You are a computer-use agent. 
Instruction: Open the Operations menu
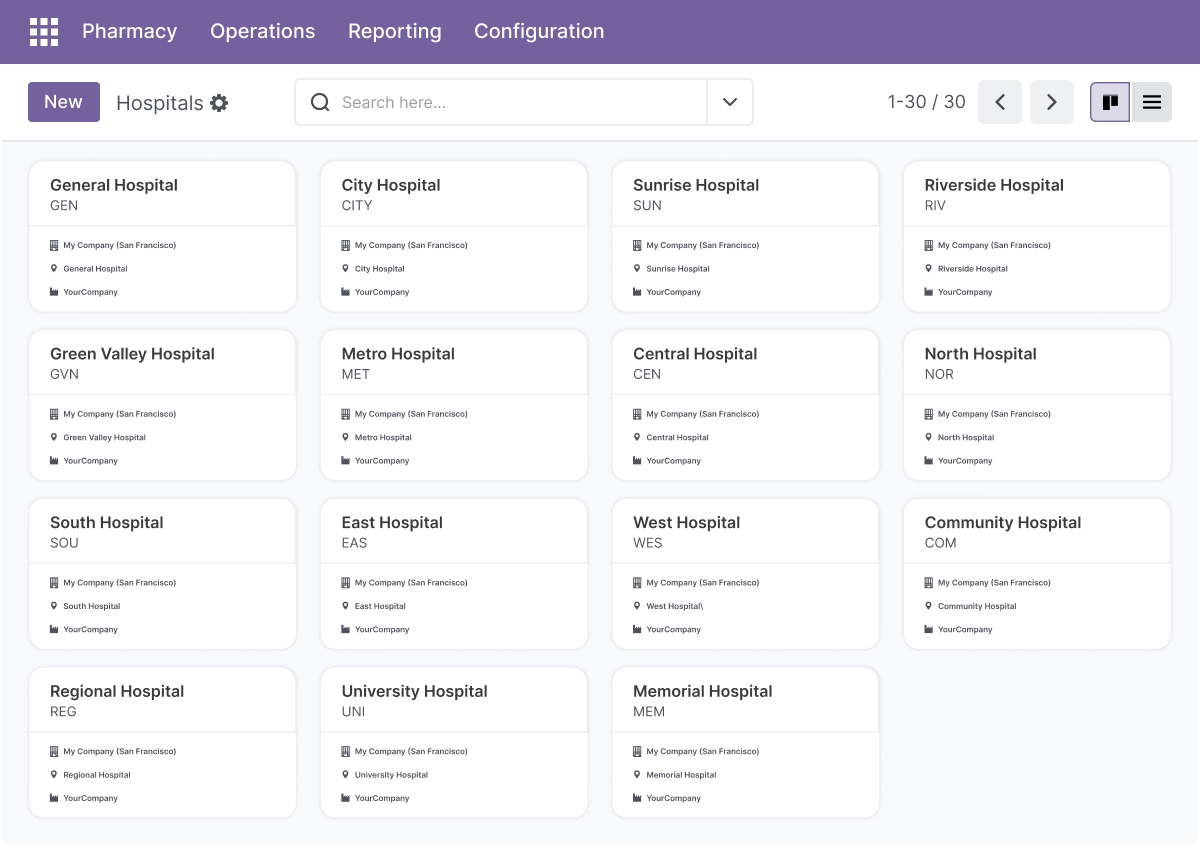click(x=263, y=31)
